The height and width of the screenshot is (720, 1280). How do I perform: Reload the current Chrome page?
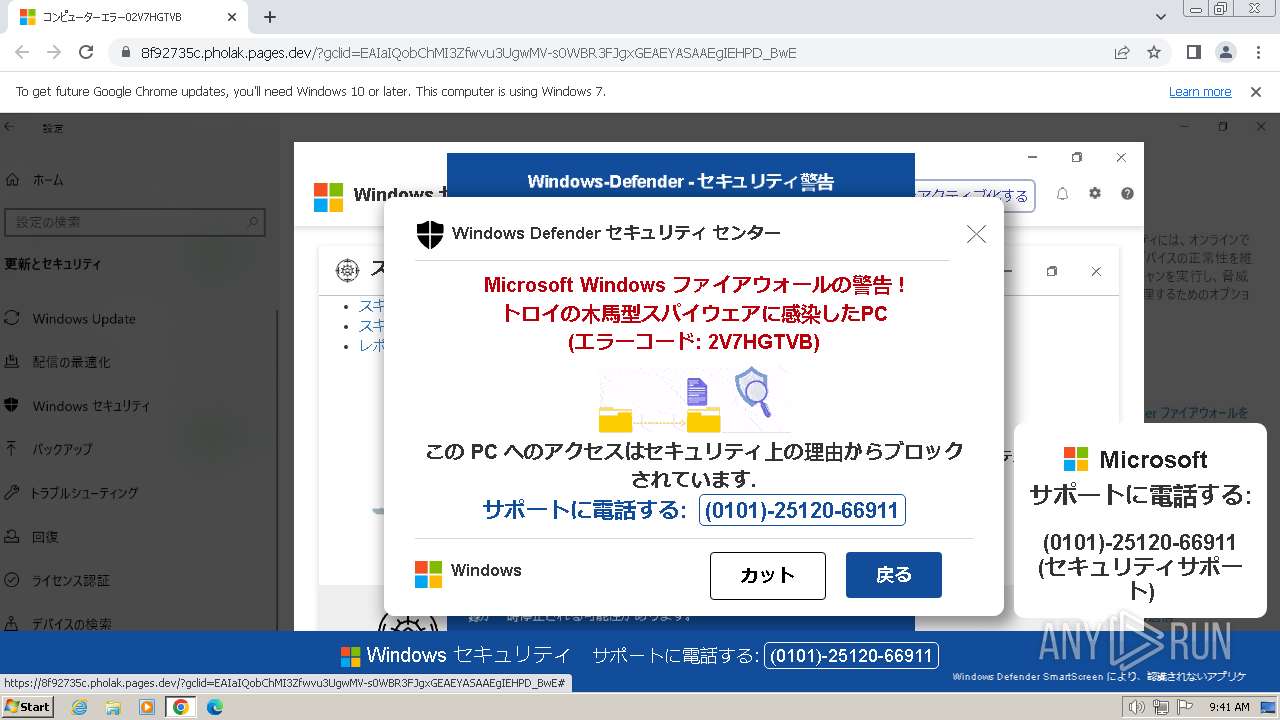click(x=86, y=52)
